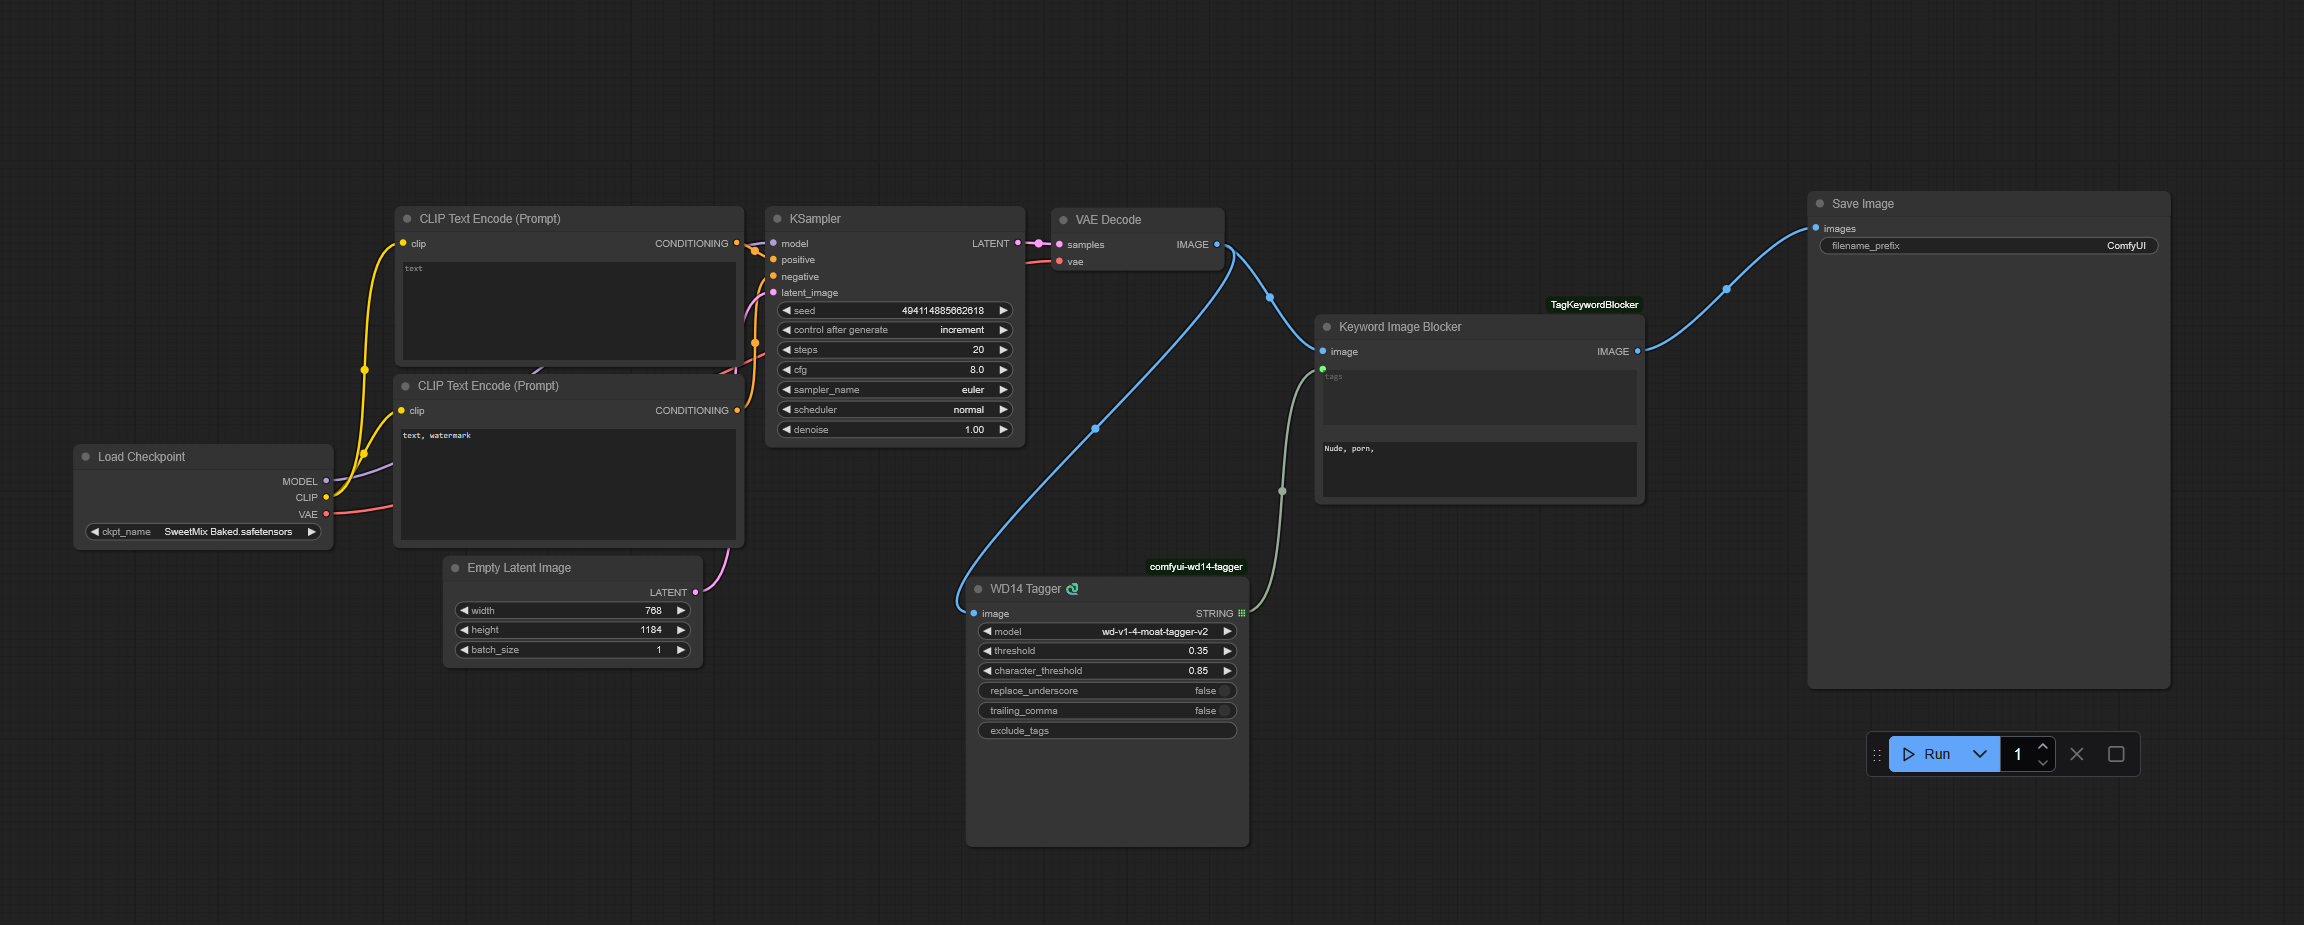The width and height of the screenshot is (2304, 925).
Task: Increase WD14 threshold with right arrow
Action: pos(1227,651)
